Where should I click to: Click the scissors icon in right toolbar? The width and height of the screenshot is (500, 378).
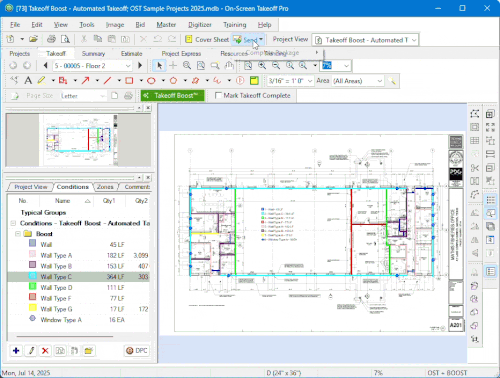click(x=475, y=168)
